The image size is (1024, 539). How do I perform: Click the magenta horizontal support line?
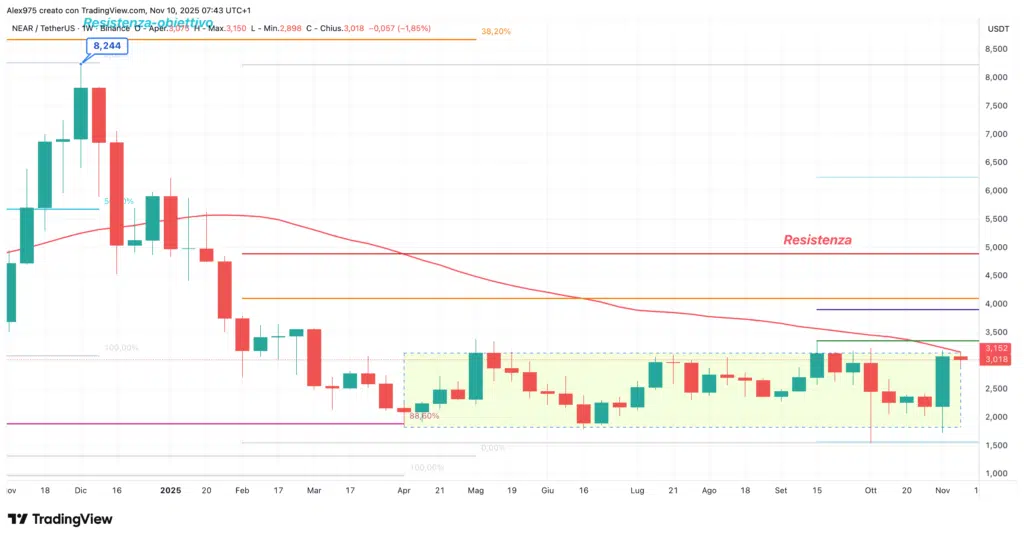click(x=200, y=423)
